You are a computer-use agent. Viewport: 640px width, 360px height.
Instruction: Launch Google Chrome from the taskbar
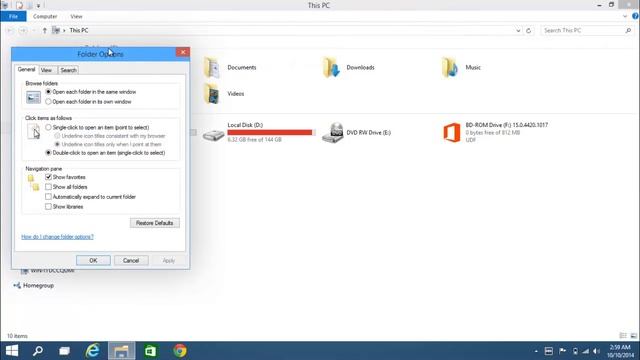tap(180, 351)
